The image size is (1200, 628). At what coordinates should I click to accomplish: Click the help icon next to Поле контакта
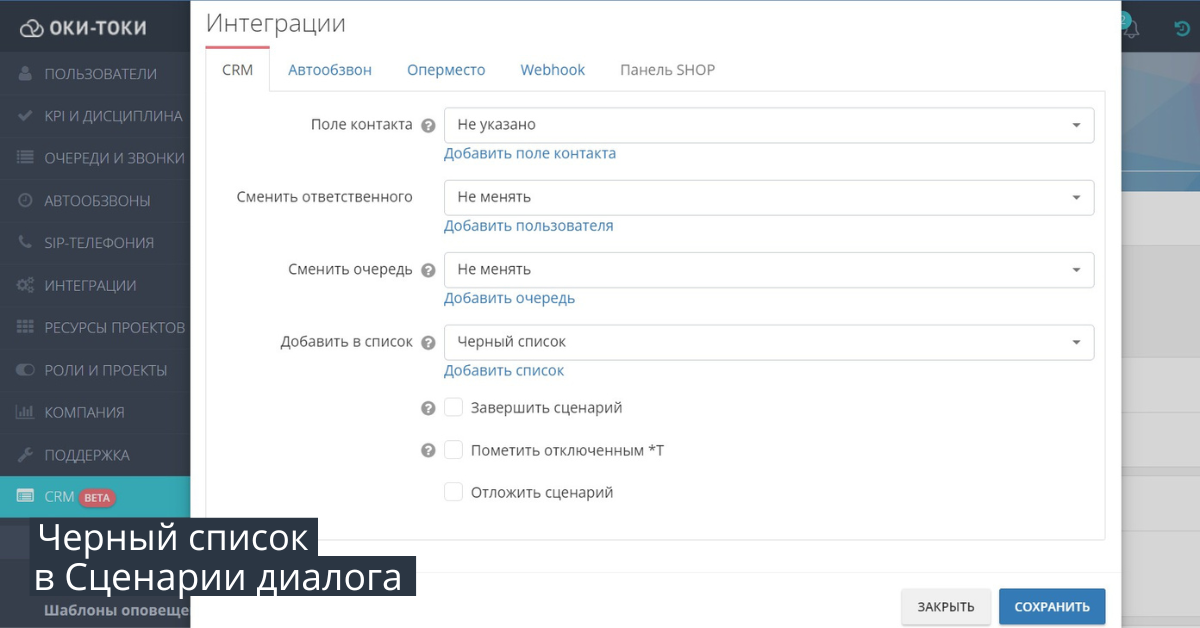[x=428, y=126]
